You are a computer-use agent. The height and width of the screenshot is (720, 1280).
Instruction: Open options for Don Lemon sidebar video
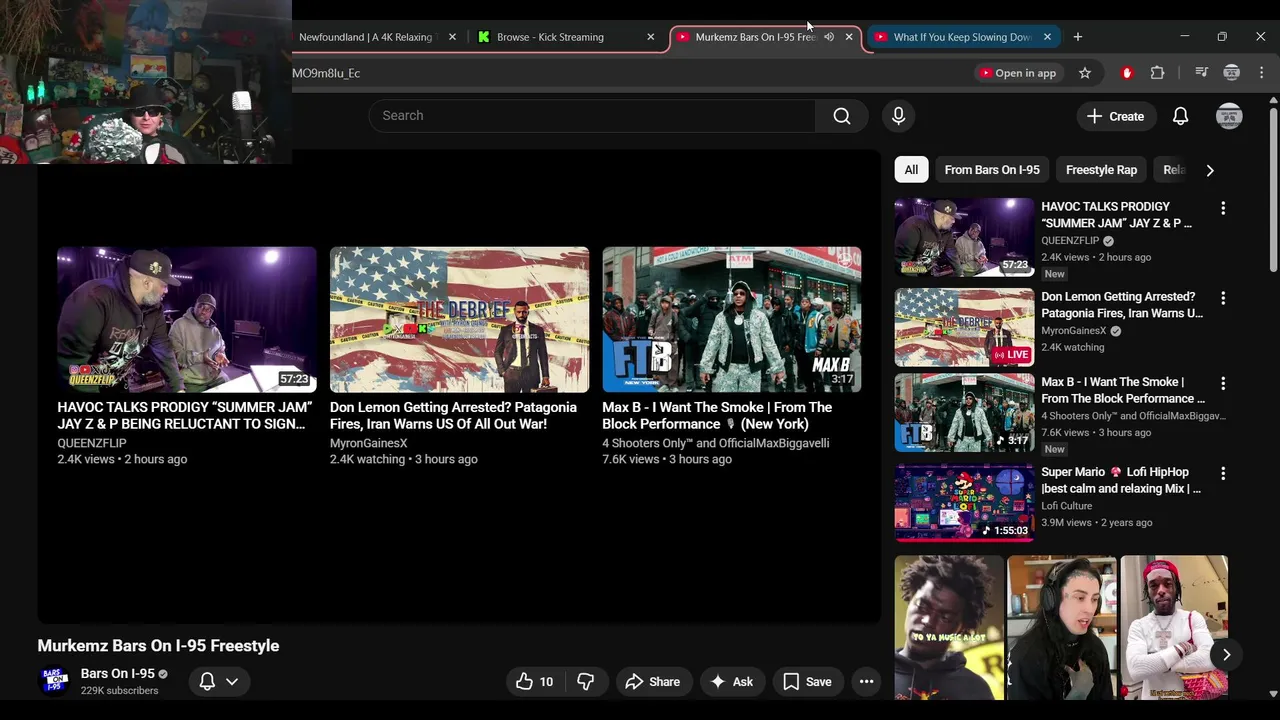[1222, 298]
